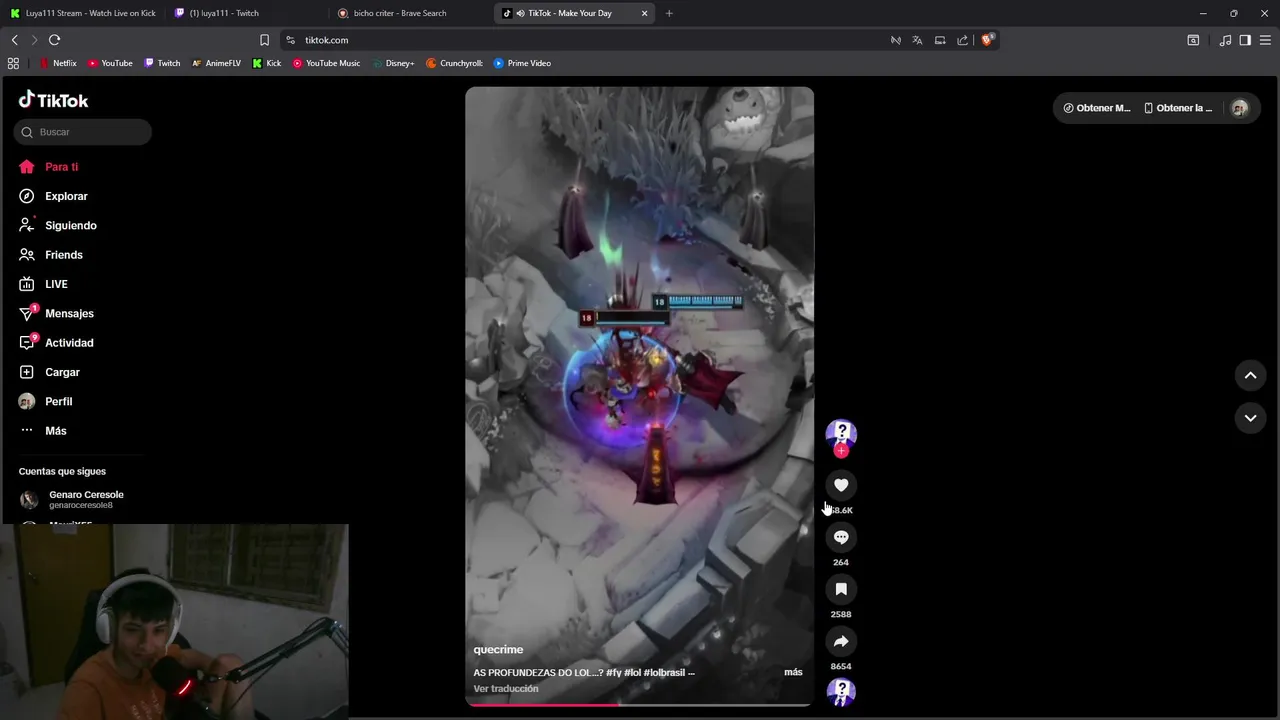The width and height of the screenshot is (1280, 720).
Task: Open the profile avatar menu at top right
Action: tap(1239, 108)
